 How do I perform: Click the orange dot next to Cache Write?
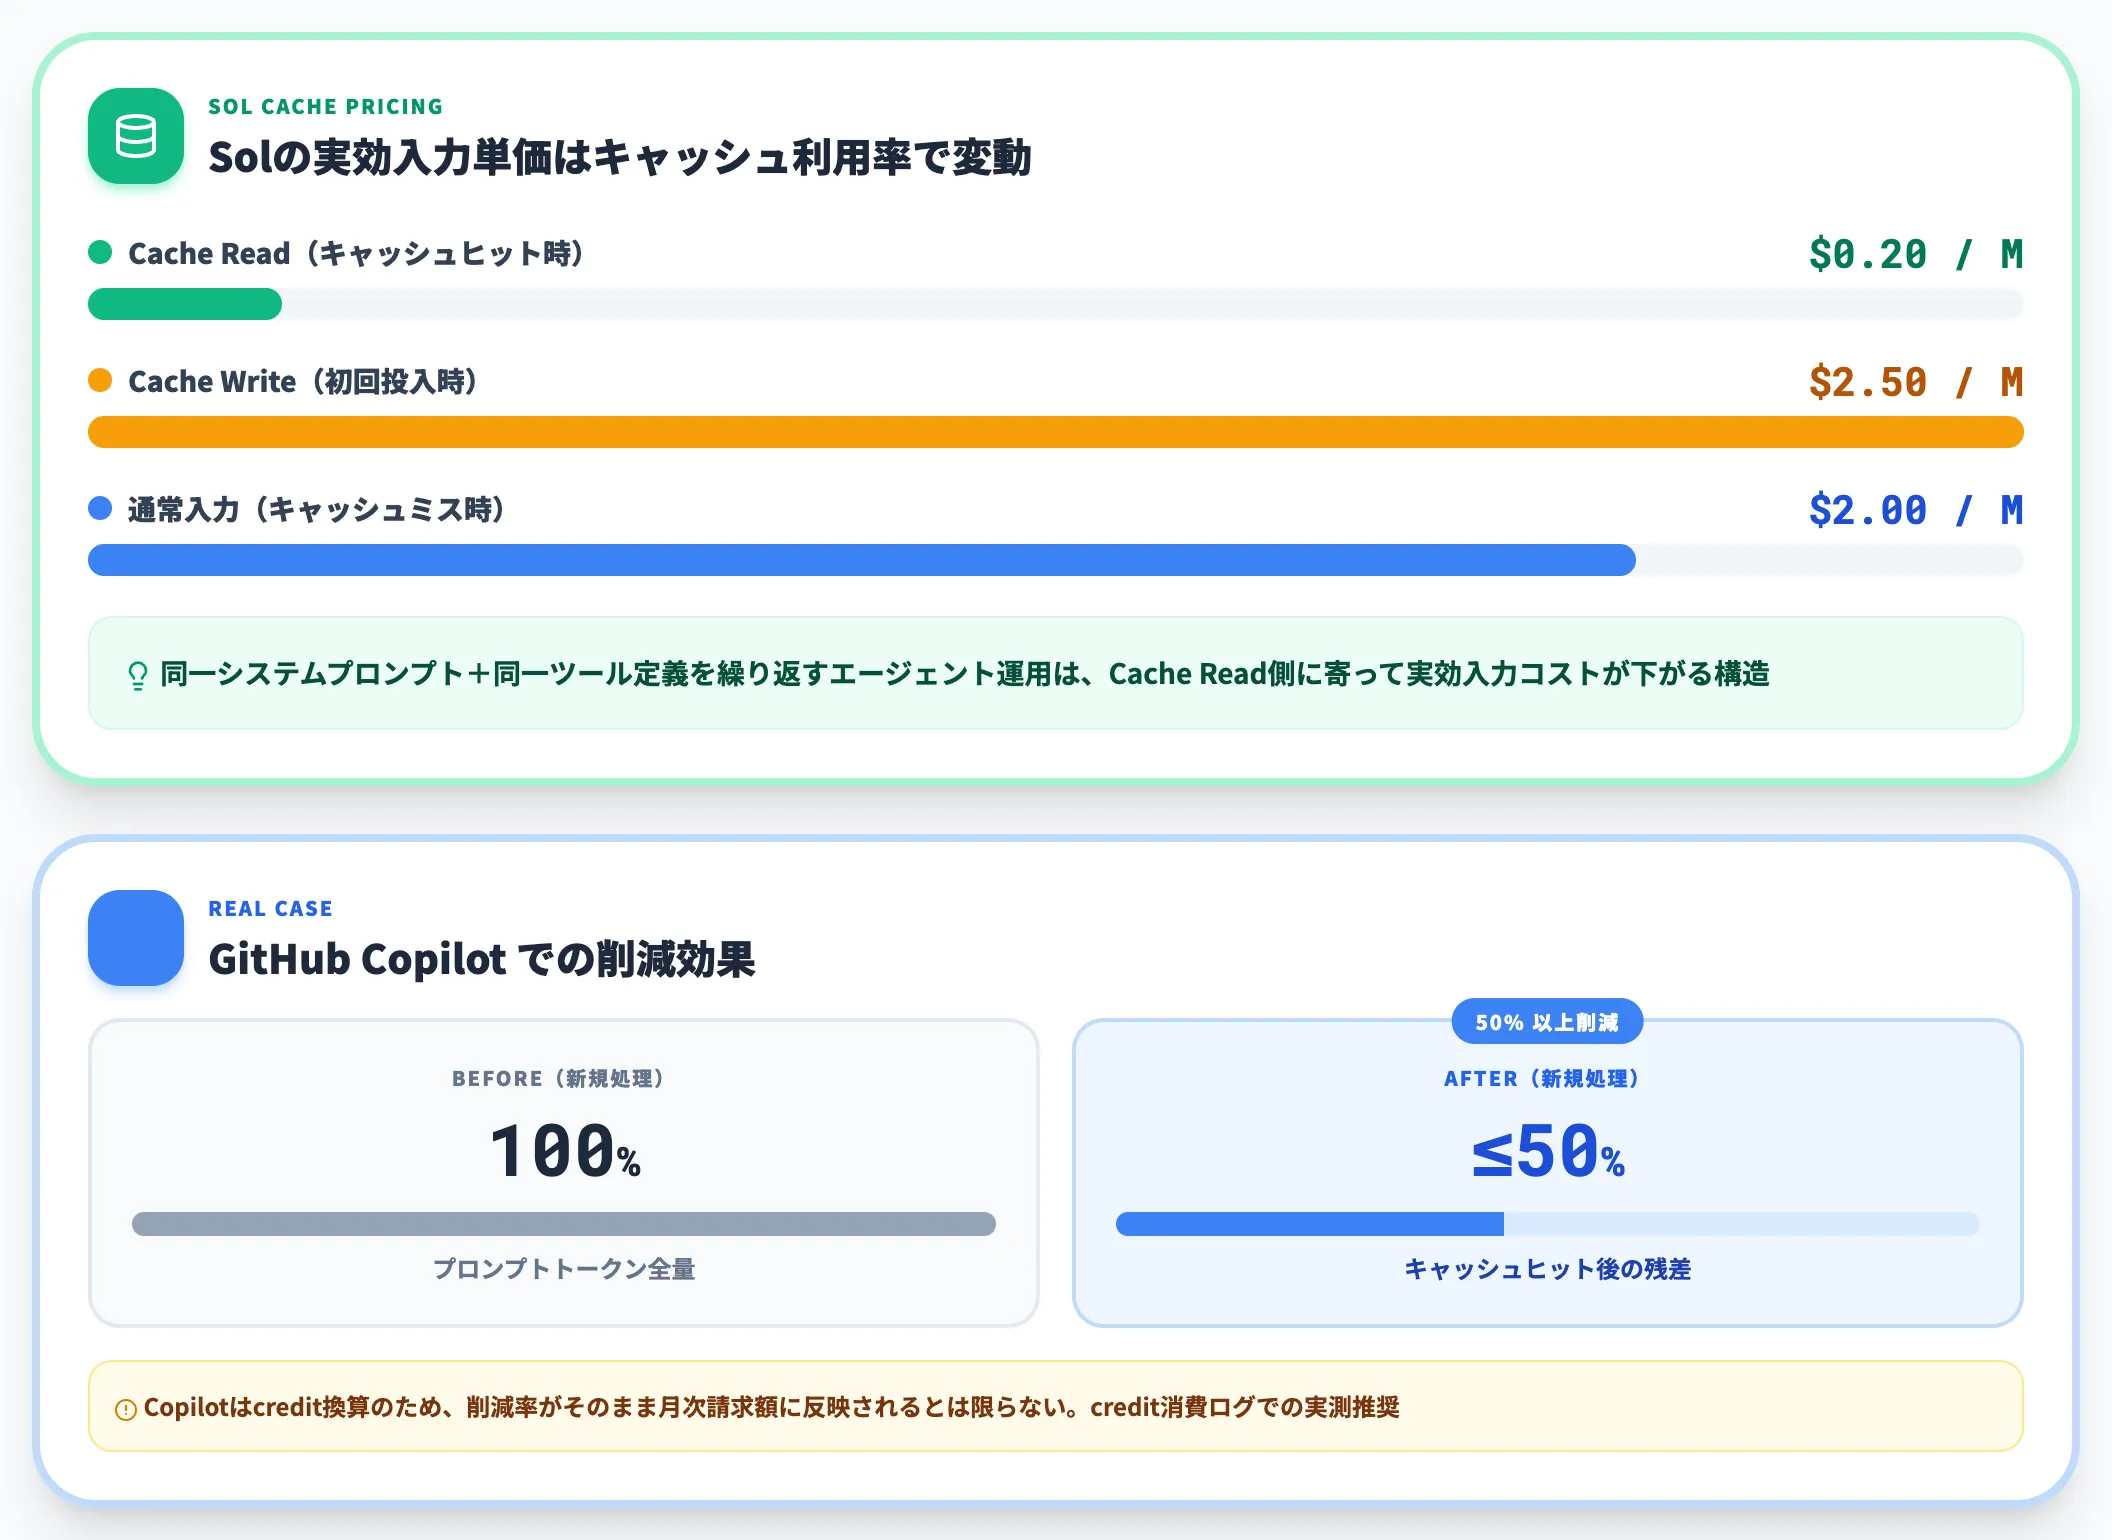point(100,380)
